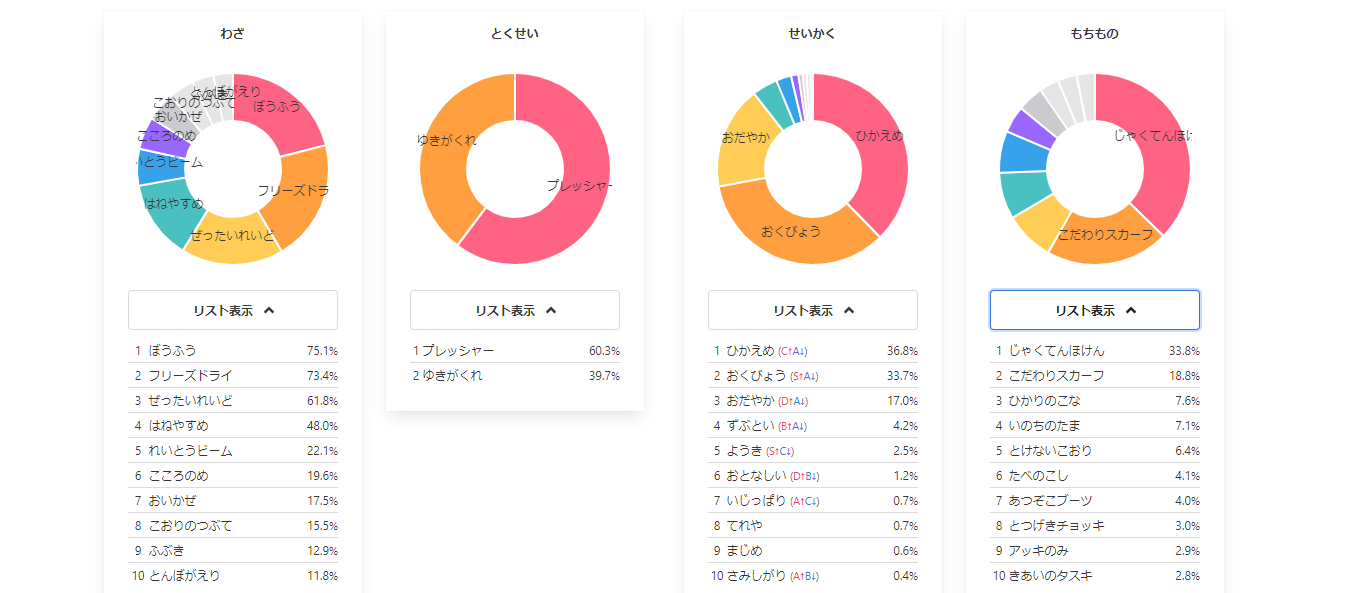Collapse the とくせい リスト表示 list

[x=514, y=310]
